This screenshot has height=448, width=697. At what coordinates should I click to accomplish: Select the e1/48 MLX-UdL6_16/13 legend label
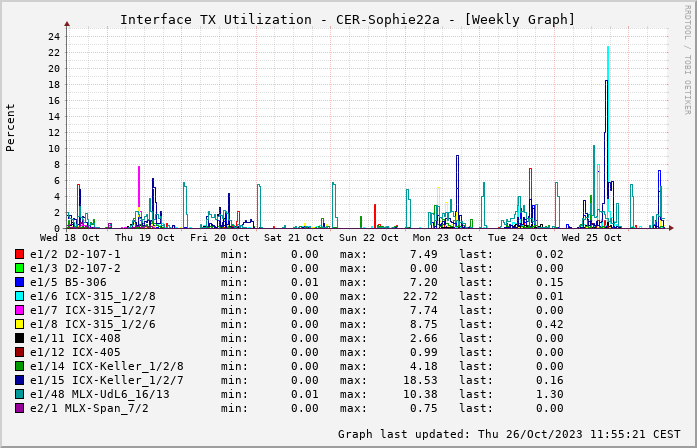pos(100,394)
